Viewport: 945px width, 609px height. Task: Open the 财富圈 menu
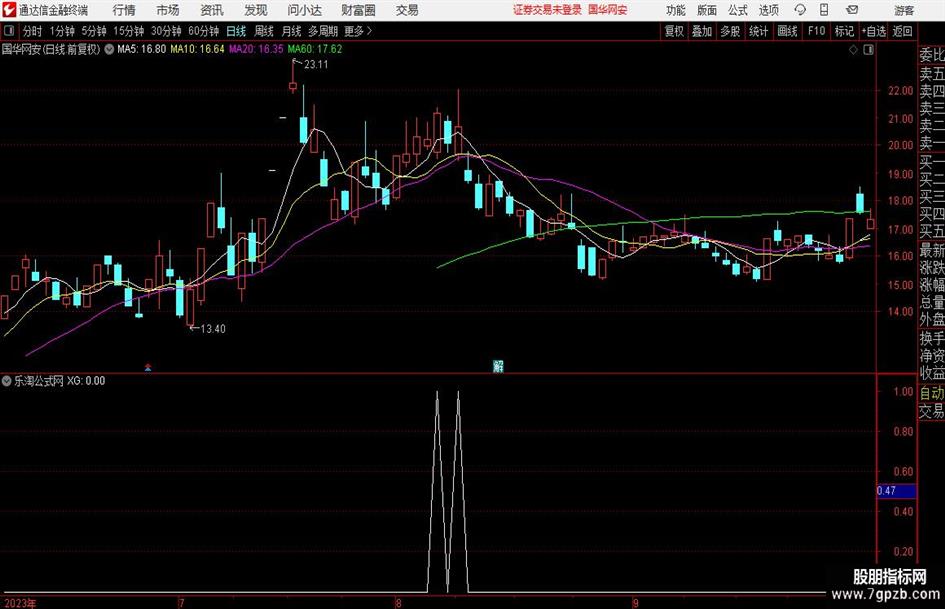pyautogui.click(x=358, y=10)
